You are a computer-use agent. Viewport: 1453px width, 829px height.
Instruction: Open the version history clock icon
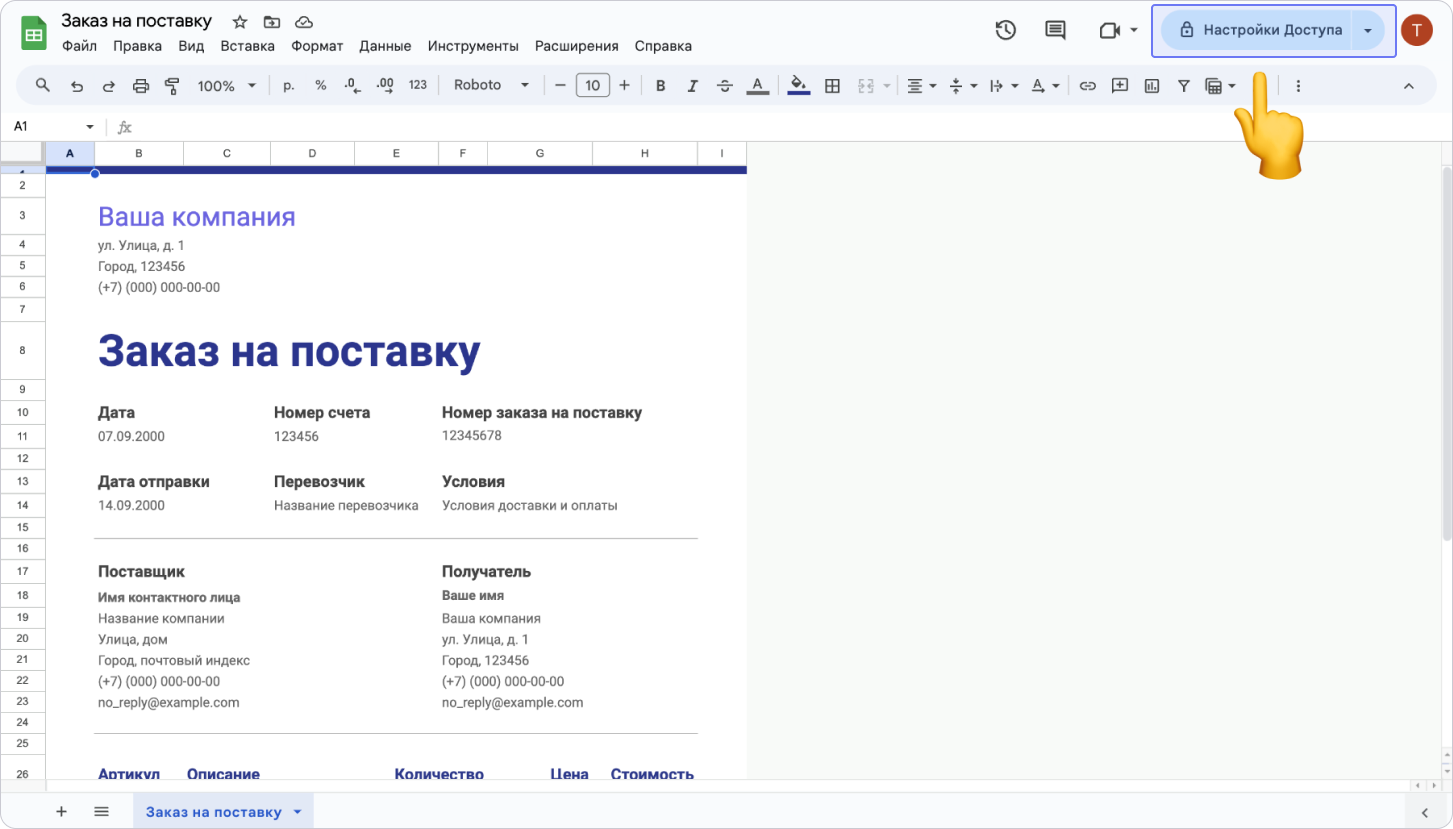click(x=1005, y=30)
